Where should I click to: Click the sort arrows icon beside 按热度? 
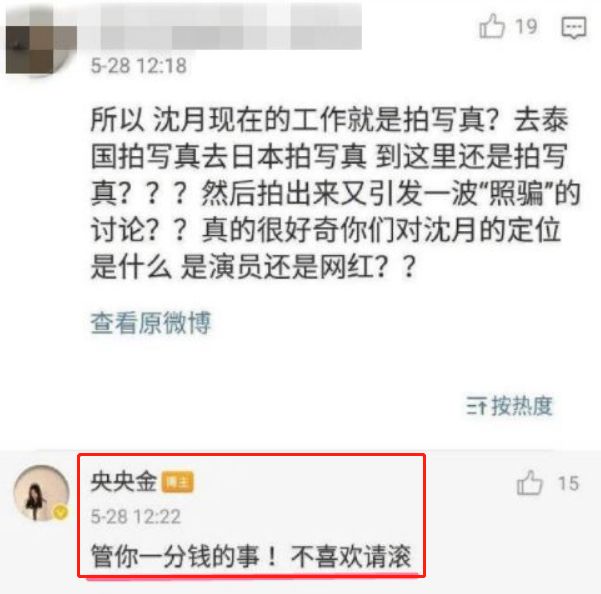point(476,406)
